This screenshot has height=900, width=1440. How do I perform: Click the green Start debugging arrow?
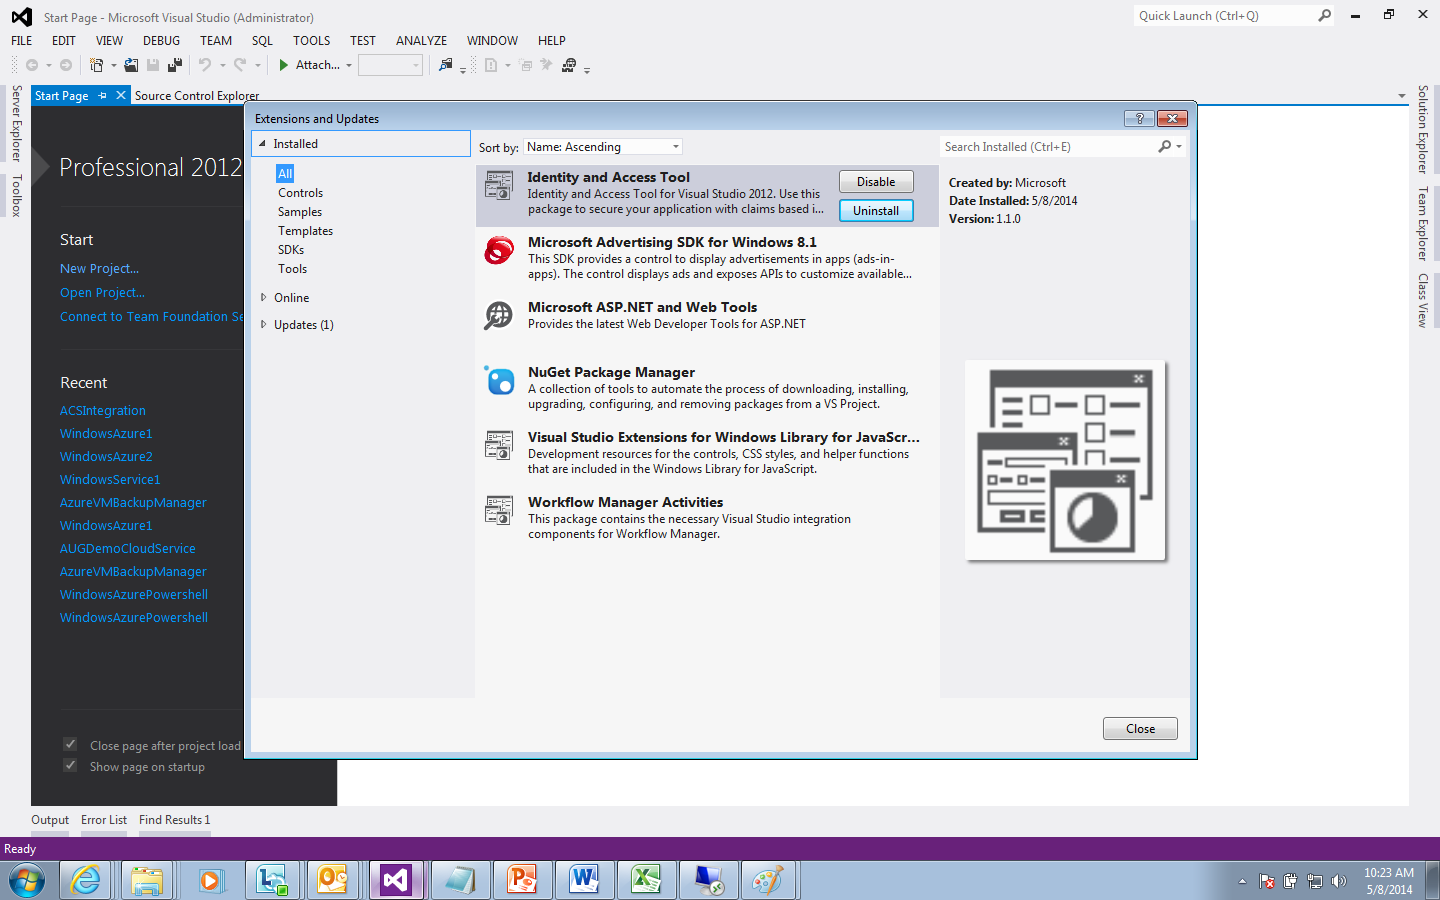pos(284,65)
